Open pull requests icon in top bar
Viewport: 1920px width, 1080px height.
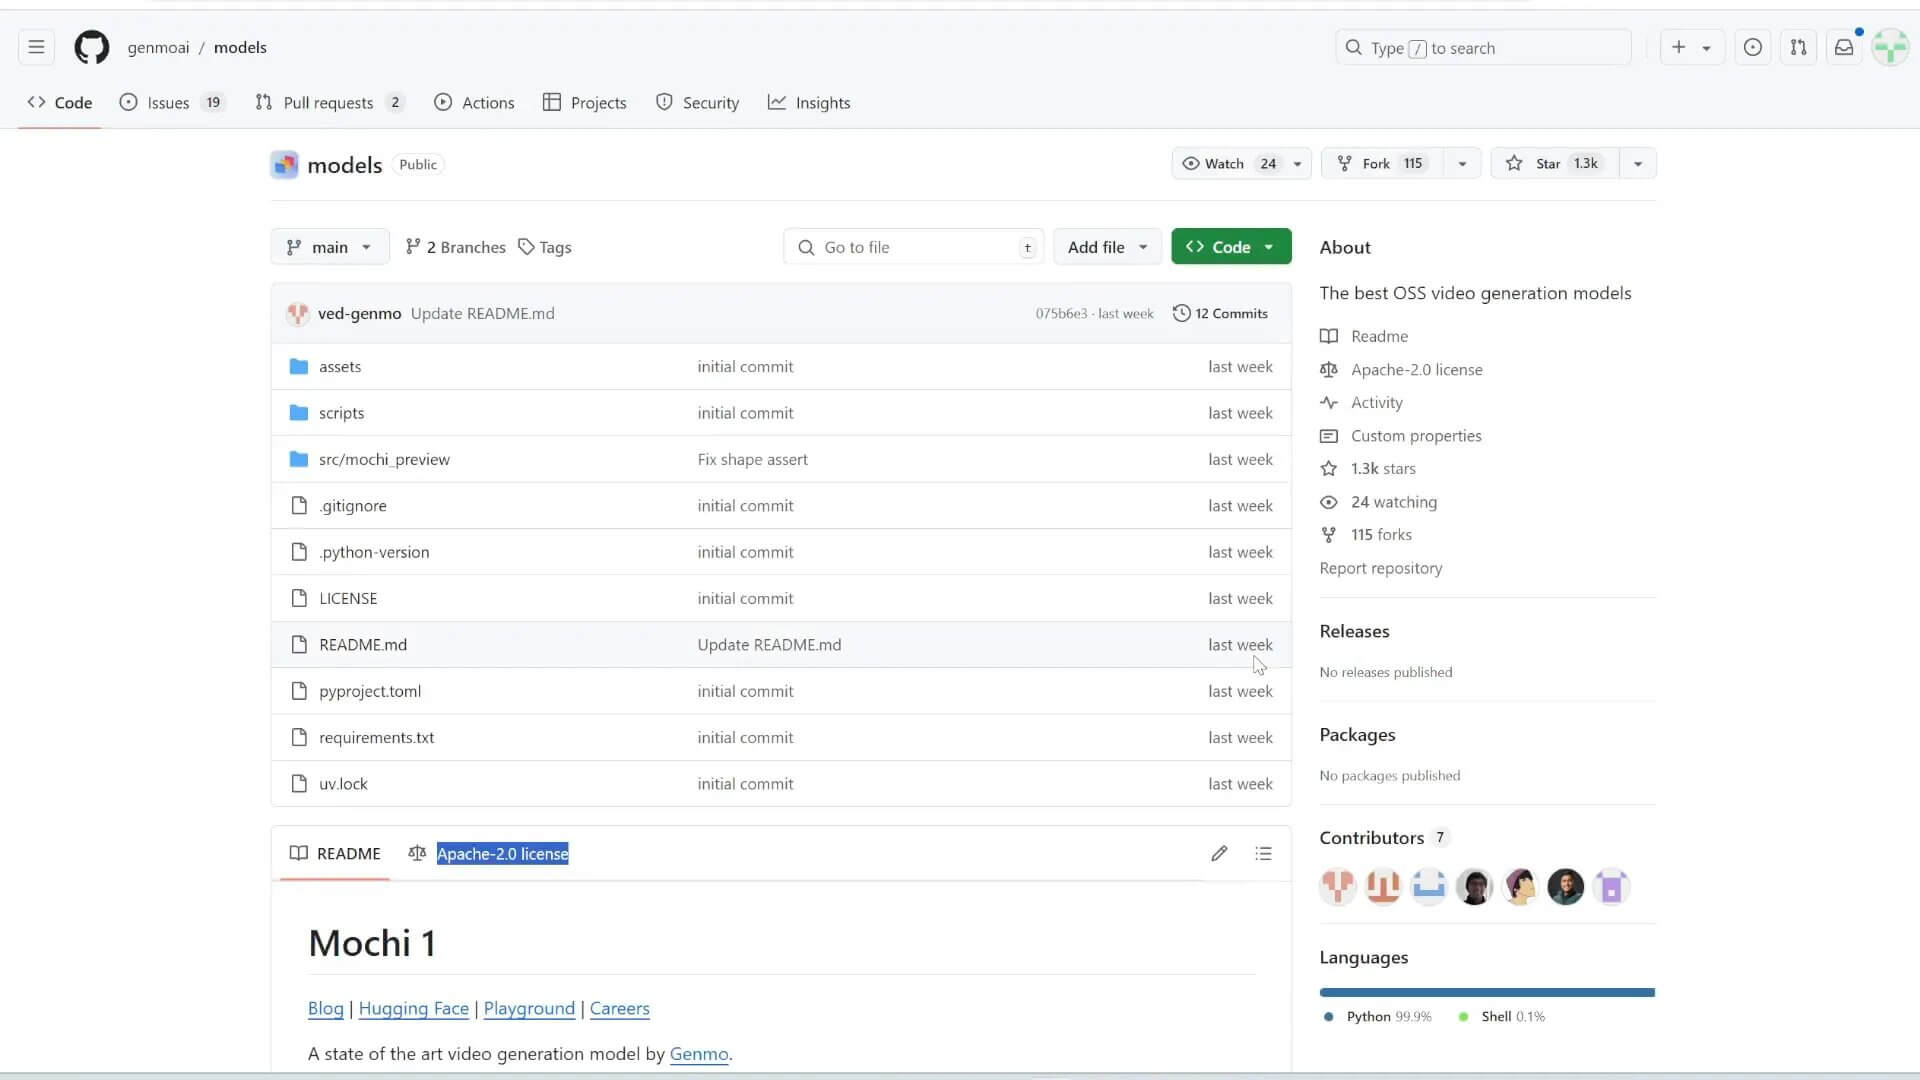coord(1798,47)
